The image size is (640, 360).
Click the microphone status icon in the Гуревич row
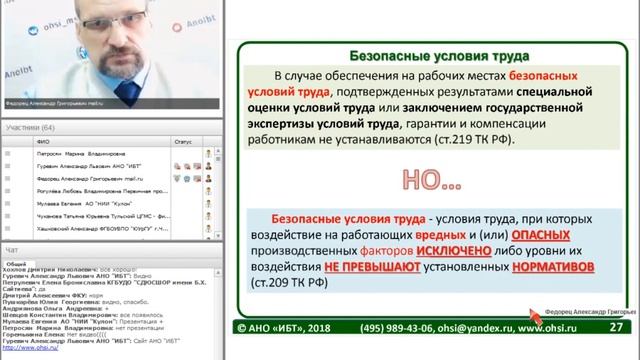(x=177, y=166)
